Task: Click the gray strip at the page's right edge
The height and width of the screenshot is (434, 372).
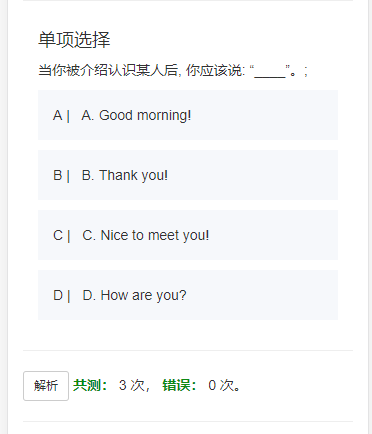Action: pos(370,217)
